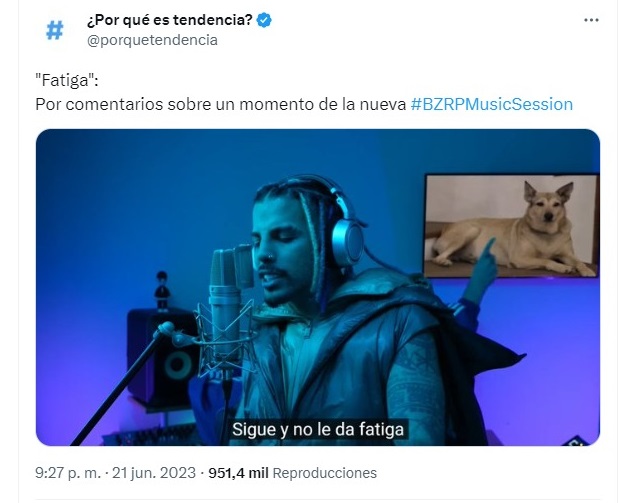Screen dimensions: 620x503
Task: Click the 21 jun. 2023 date
Action: [x=154, y=473]
